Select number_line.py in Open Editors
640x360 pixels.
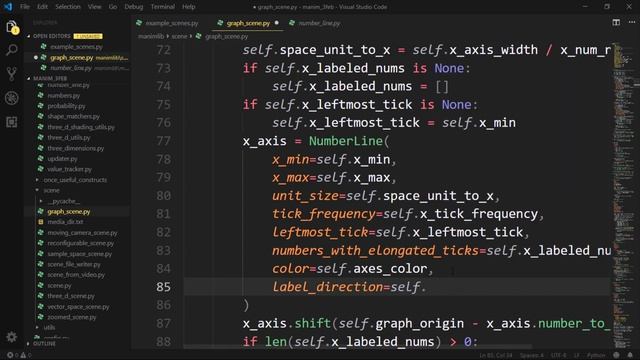pos(71,68)
